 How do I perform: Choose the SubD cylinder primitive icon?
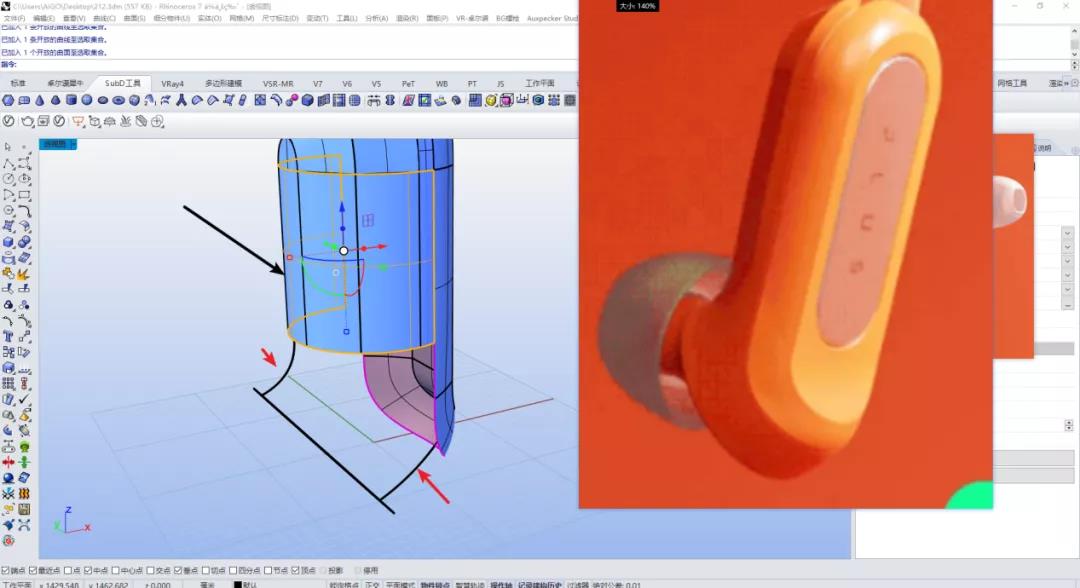(x=71, y=101)
